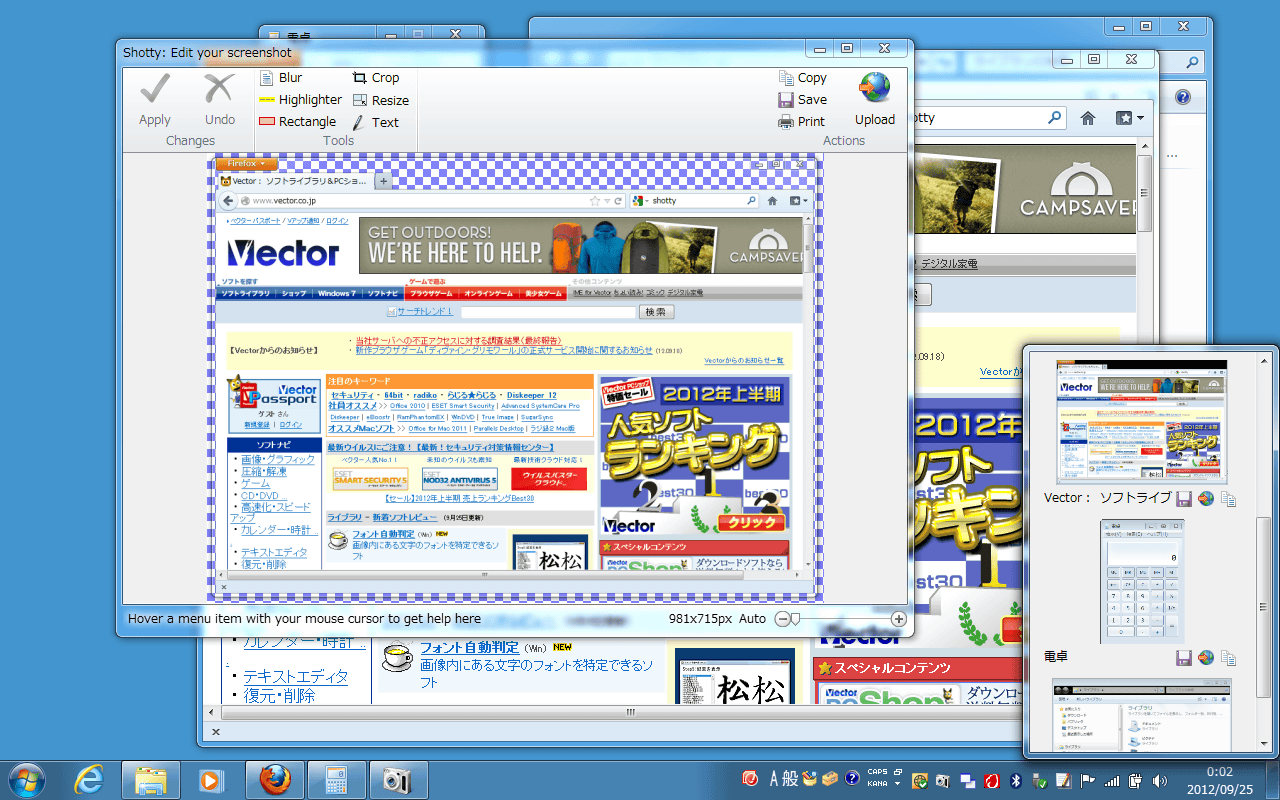Switch to Calculator on the taskbar

[337, 780]
